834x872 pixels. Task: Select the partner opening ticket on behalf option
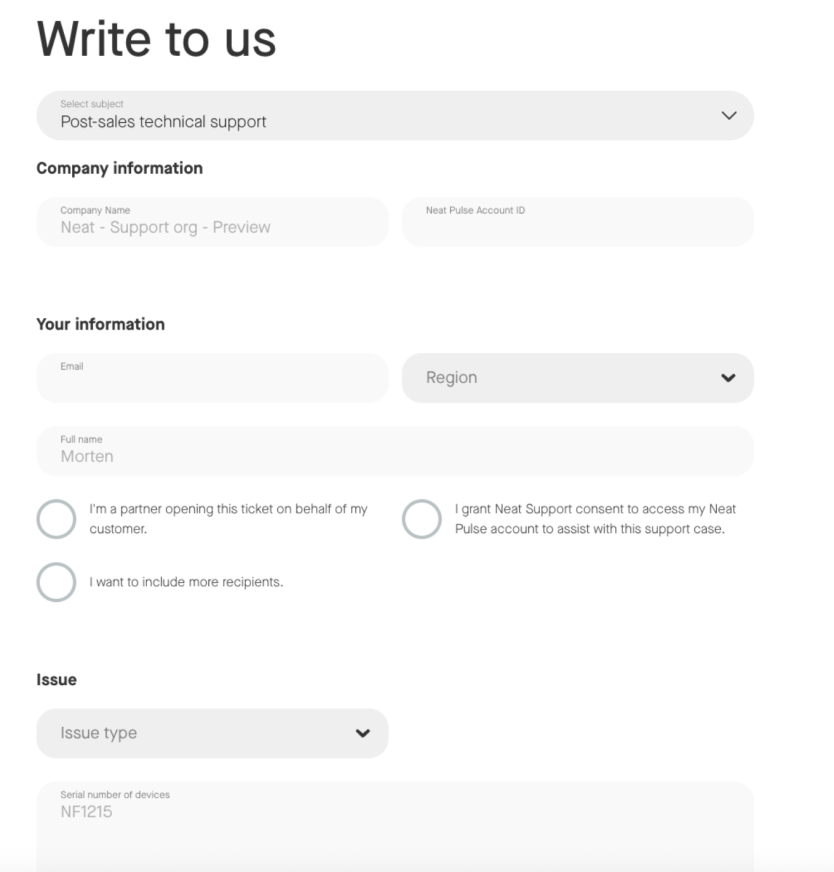(x=57, y=518)
